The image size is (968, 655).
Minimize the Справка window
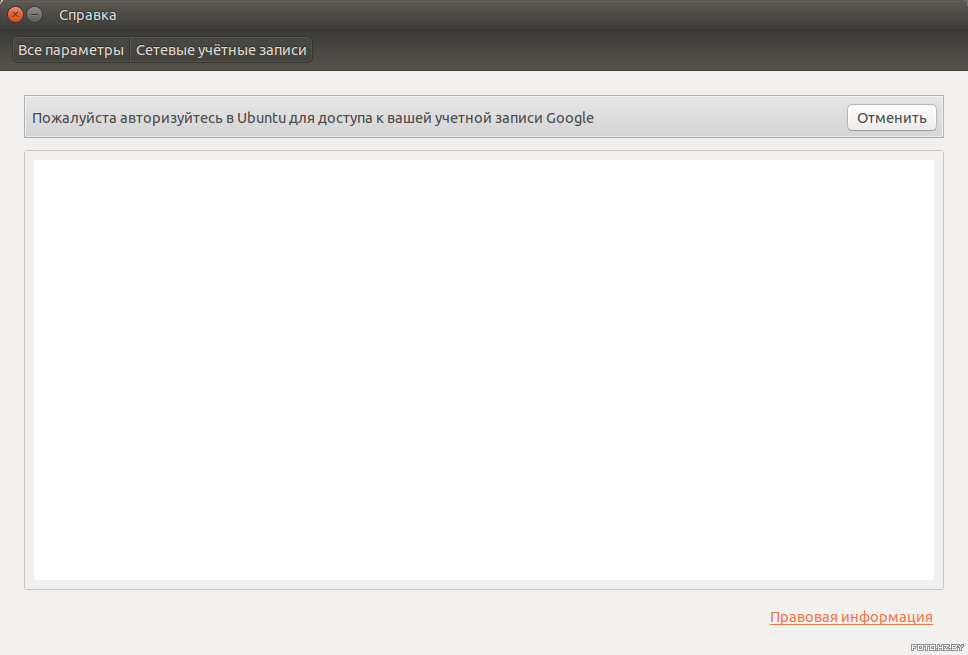35,14
